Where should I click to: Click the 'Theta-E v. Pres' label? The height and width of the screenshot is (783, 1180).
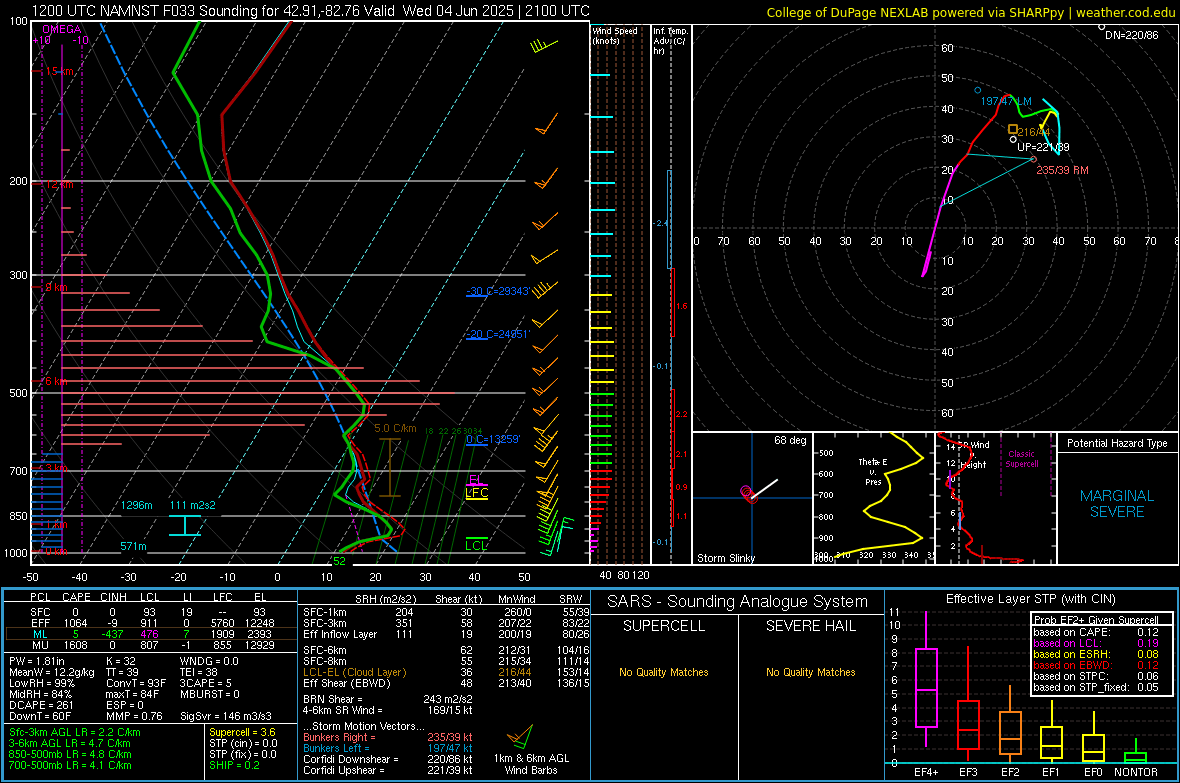[873, 471]
